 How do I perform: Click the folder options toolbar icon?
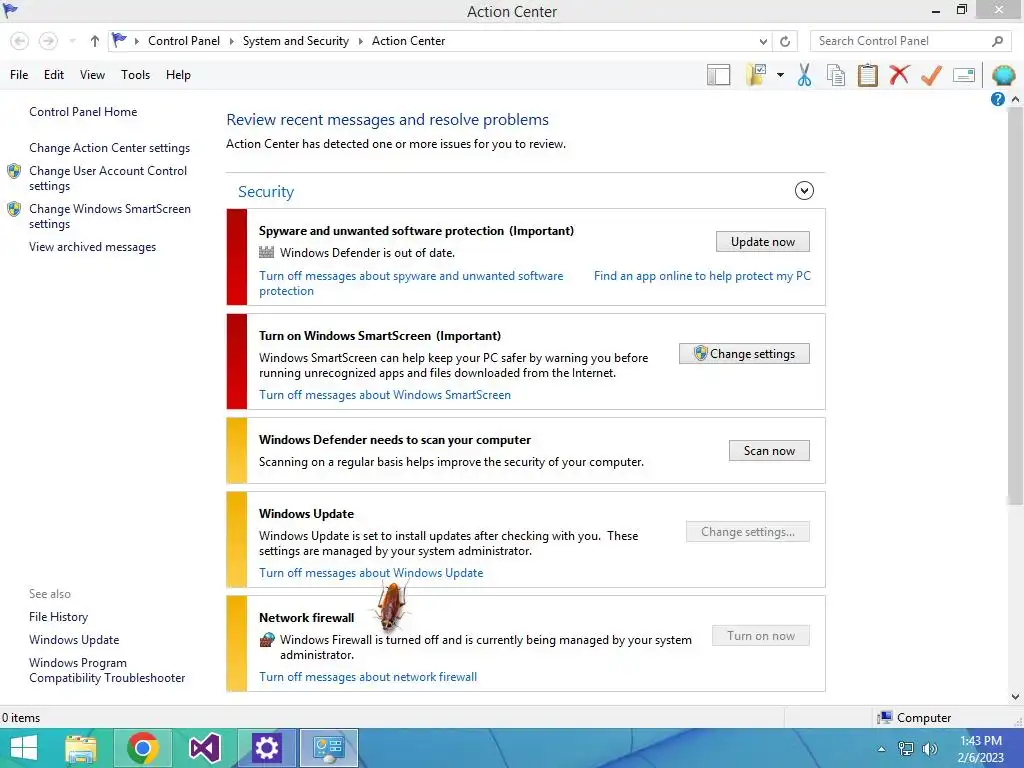point(756,75)
